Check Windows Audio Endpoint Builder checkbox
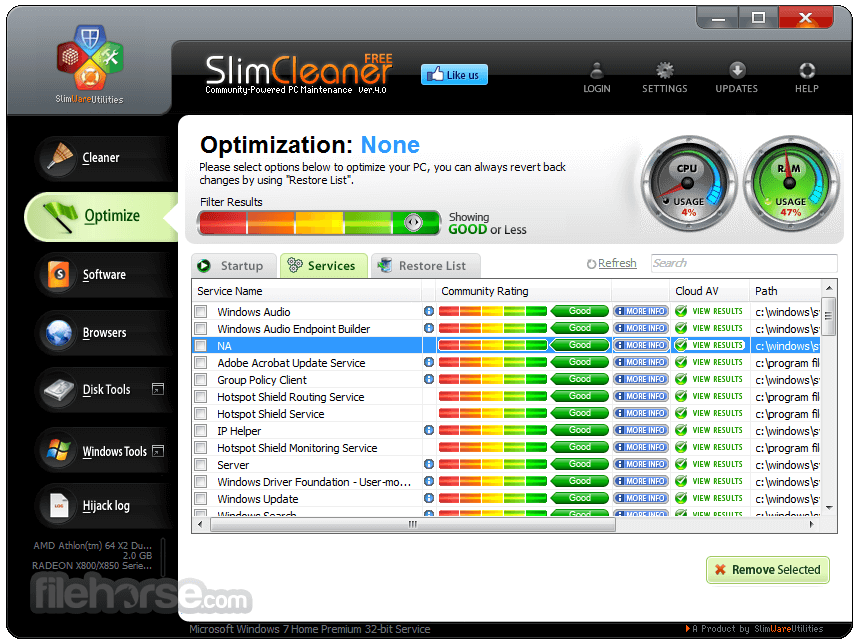This screenshot has width=859, height=644. coord(201,329)
